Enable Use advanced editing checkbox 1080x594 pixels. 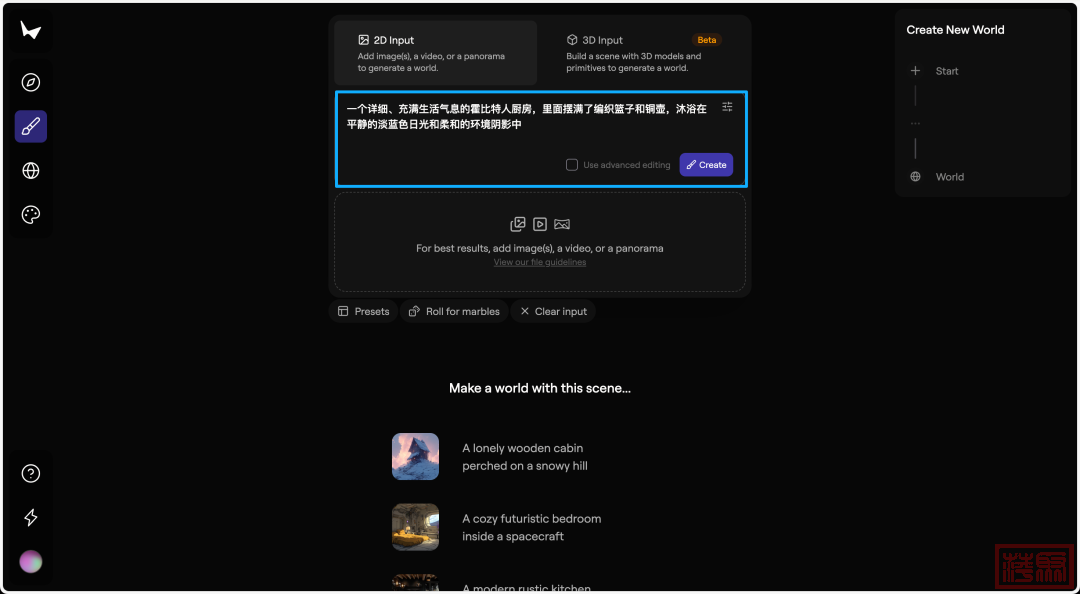pos(572,165)
